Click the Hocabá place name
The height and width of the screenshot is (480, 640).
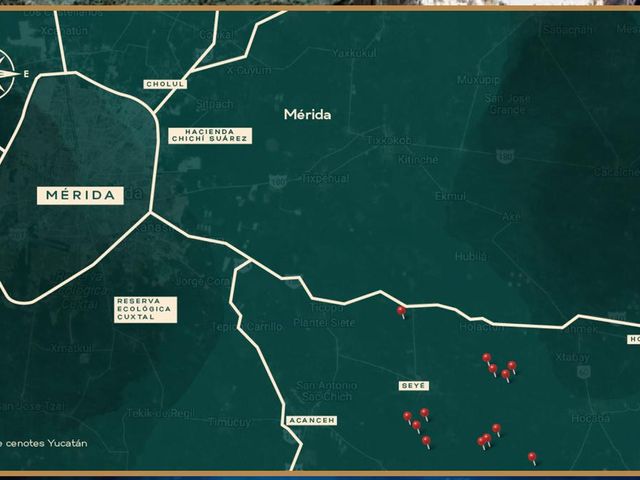click(x=590, y=418)
